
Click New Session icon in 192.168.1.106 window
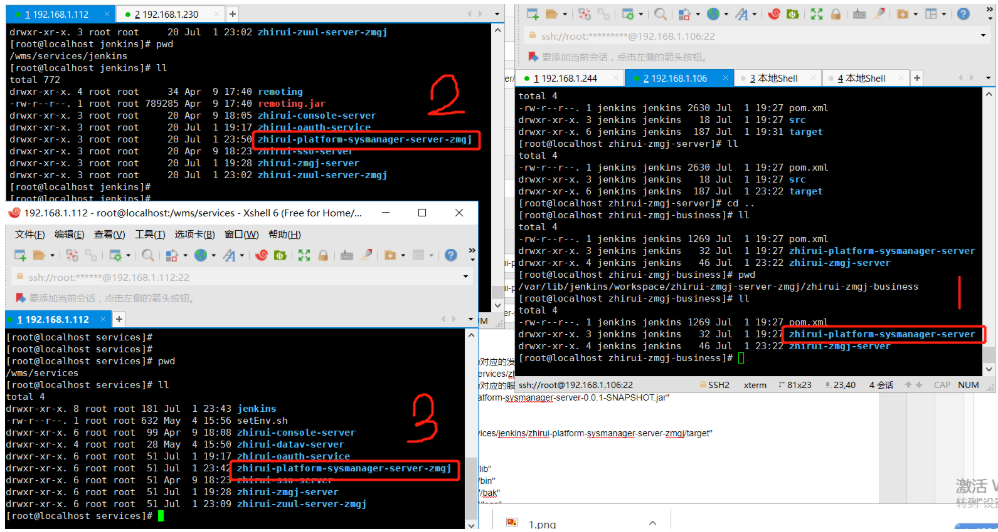point(533,13)
